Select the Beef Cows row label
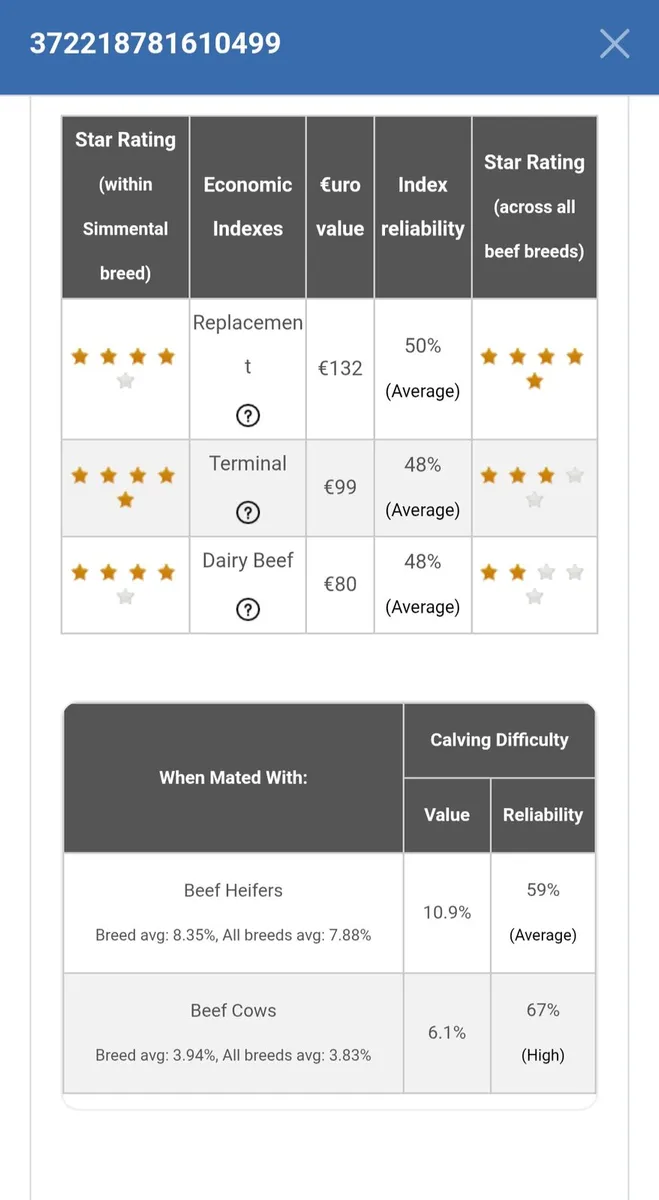The width and height of the screenshot is (659, 1200). [233, 1010]
